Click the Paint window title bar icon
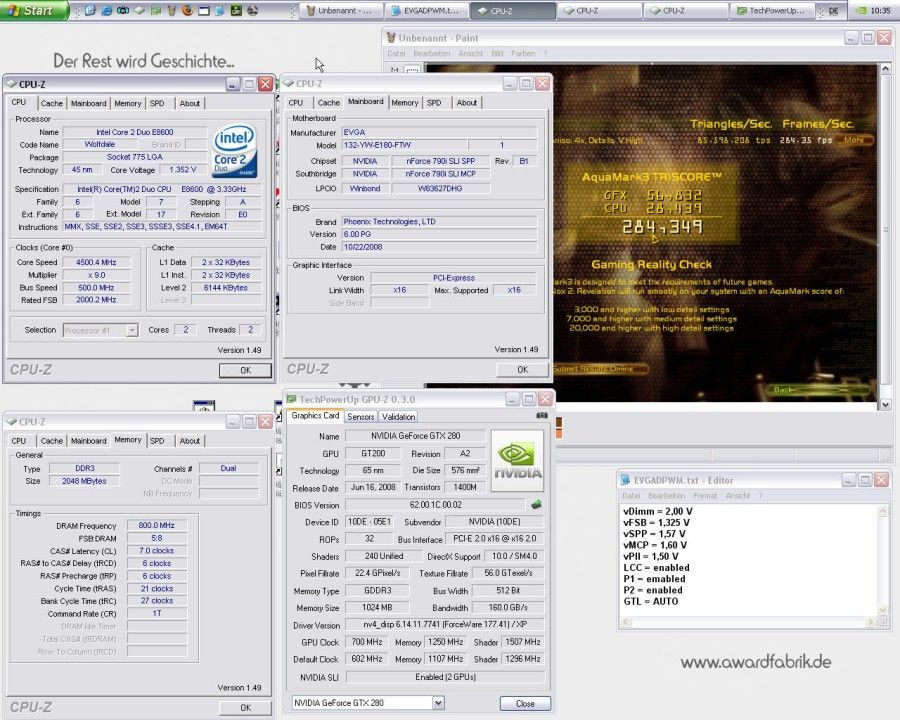This screenshot has width=900, height=720. pos(391,38)
